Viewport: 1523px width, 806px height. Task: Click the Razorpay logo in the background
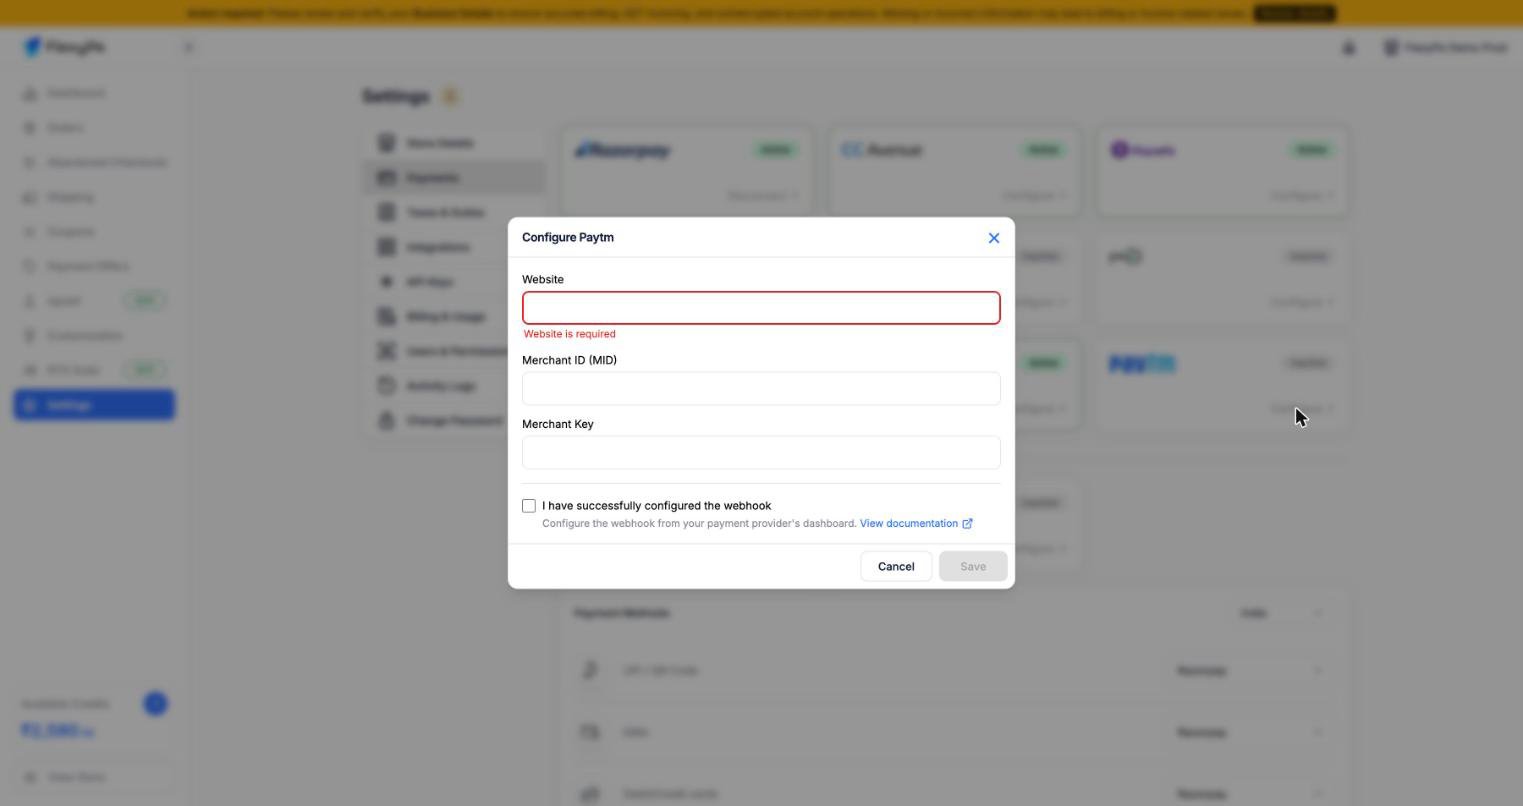coord(623,151)
